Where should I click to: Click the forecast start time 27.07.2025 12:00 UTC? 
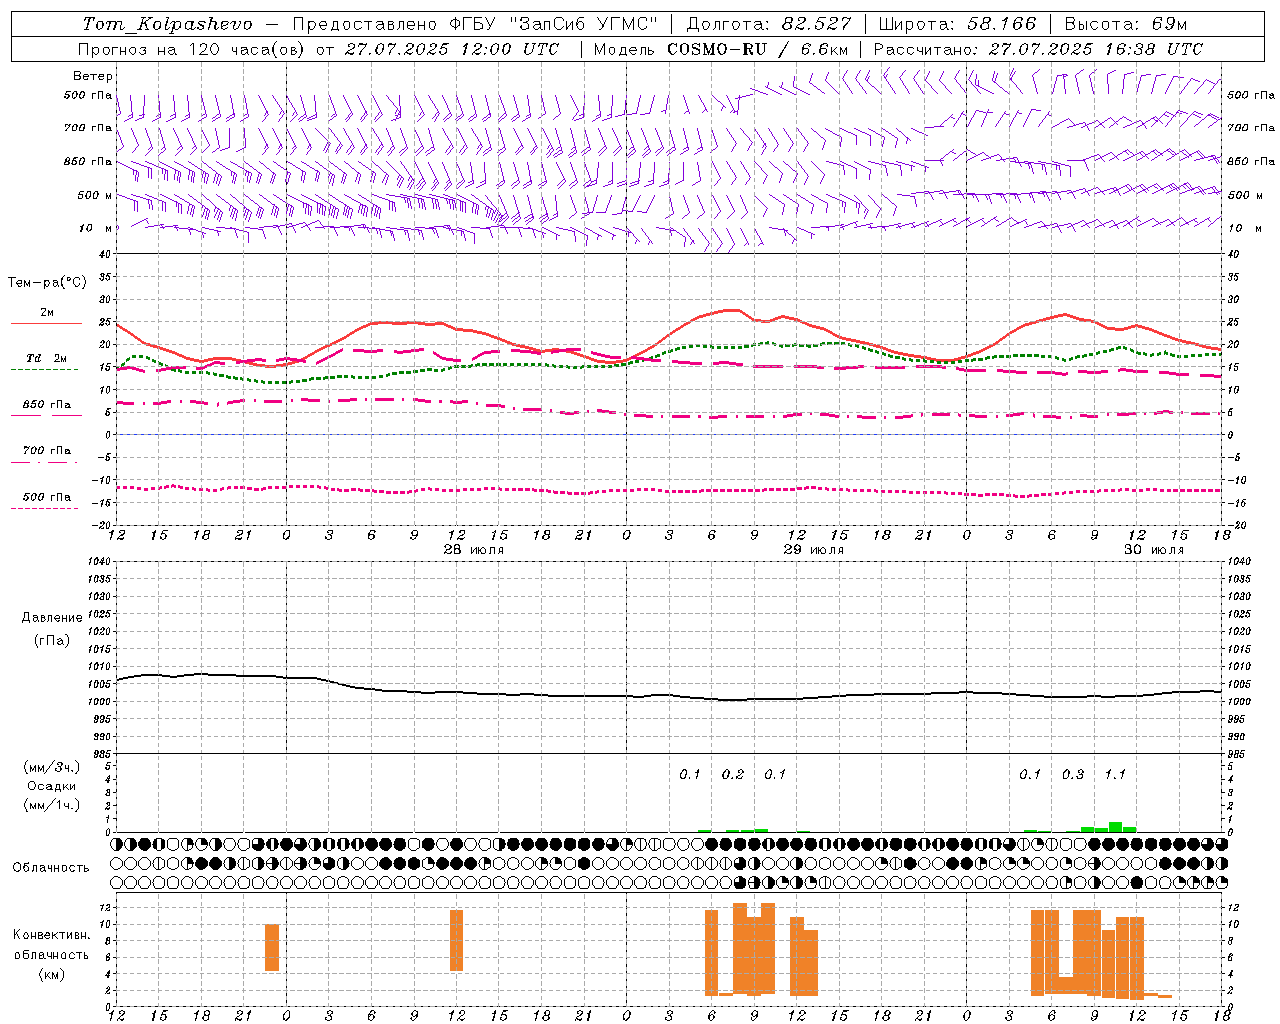click(452, 49)
